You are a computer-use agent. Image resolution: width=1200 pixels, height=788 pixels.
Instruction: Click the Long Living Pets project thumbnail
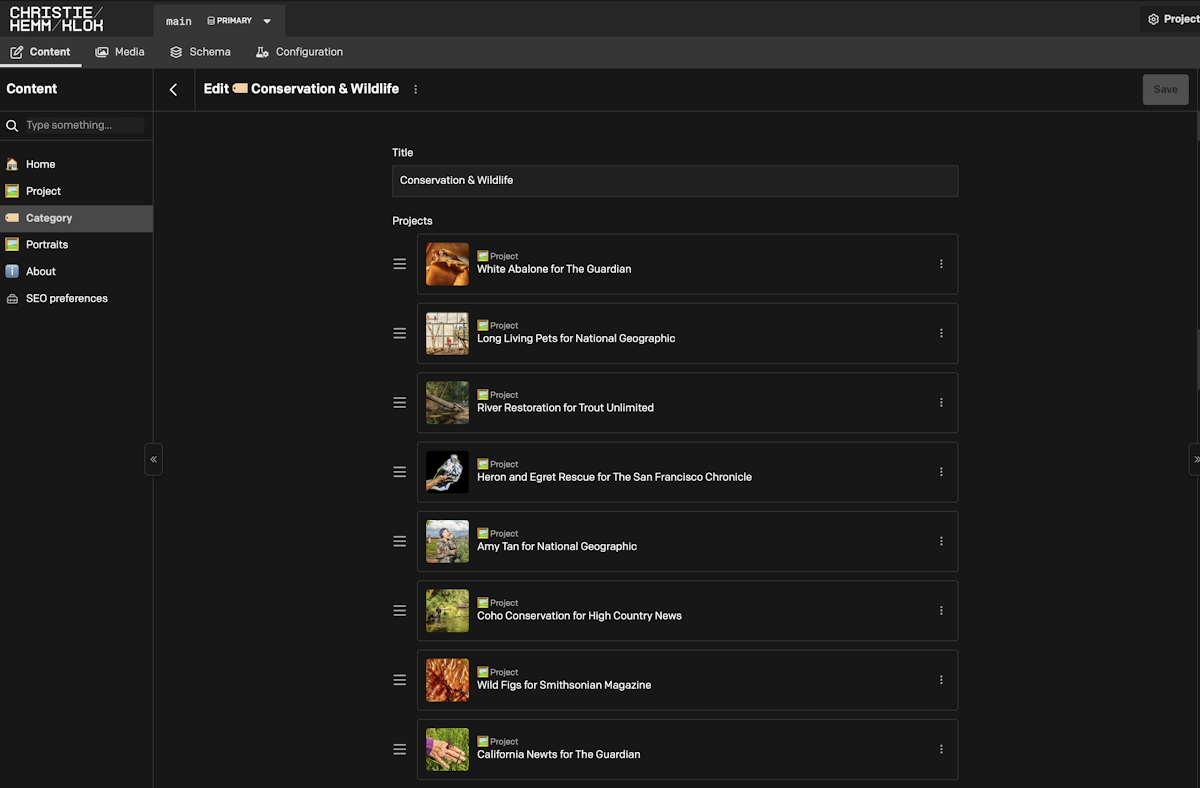(447, 334)
